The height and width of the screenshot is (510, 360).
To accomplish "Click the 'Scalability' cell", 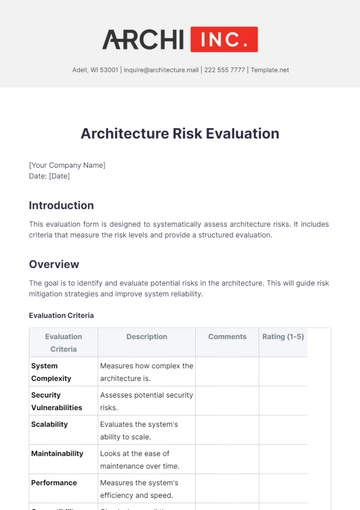I will point(64,430).
